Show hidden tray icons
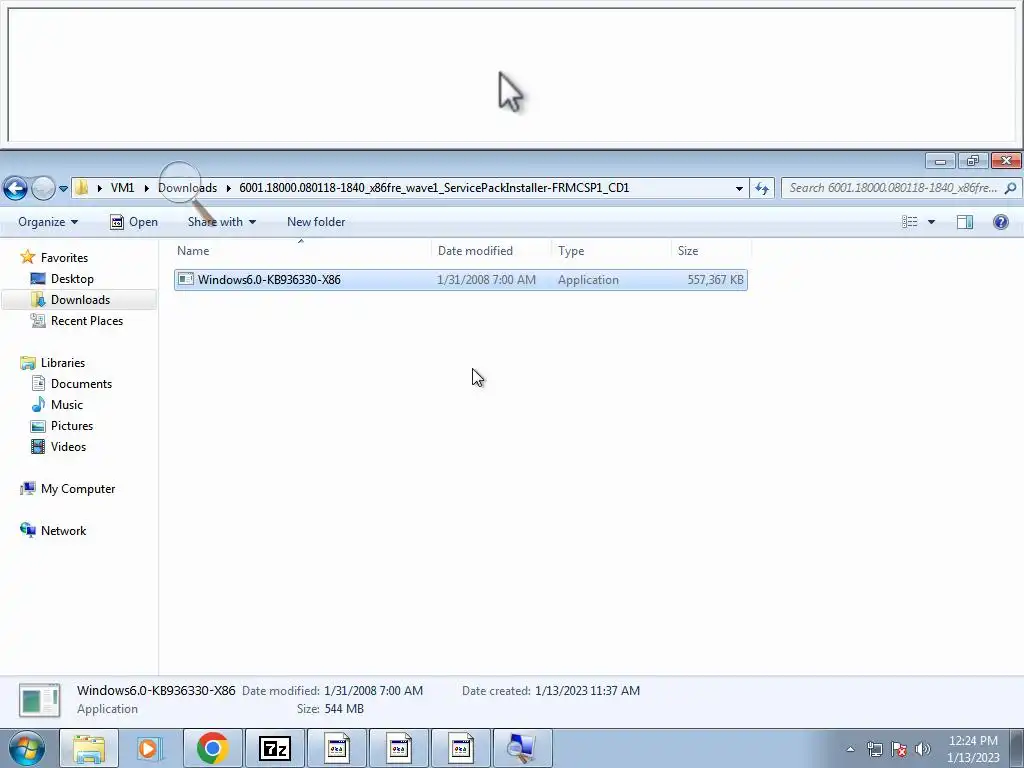Viewport: 1024px width, 768px height. [x=850, y=749]
